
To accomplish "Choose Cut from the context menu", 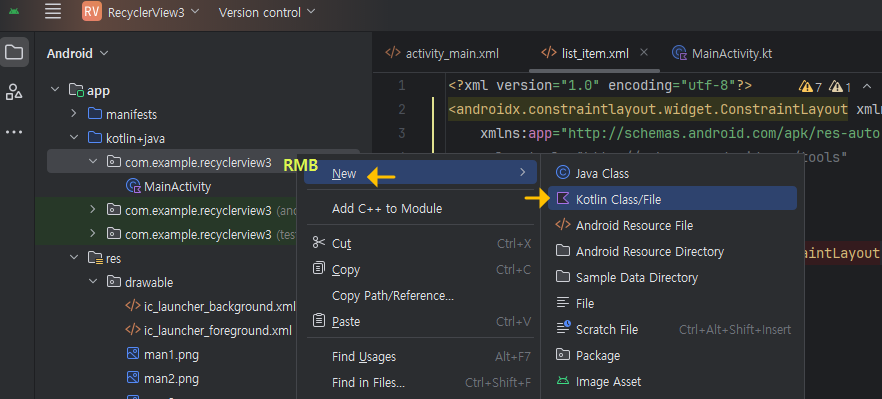I will [x=420, y=244].
